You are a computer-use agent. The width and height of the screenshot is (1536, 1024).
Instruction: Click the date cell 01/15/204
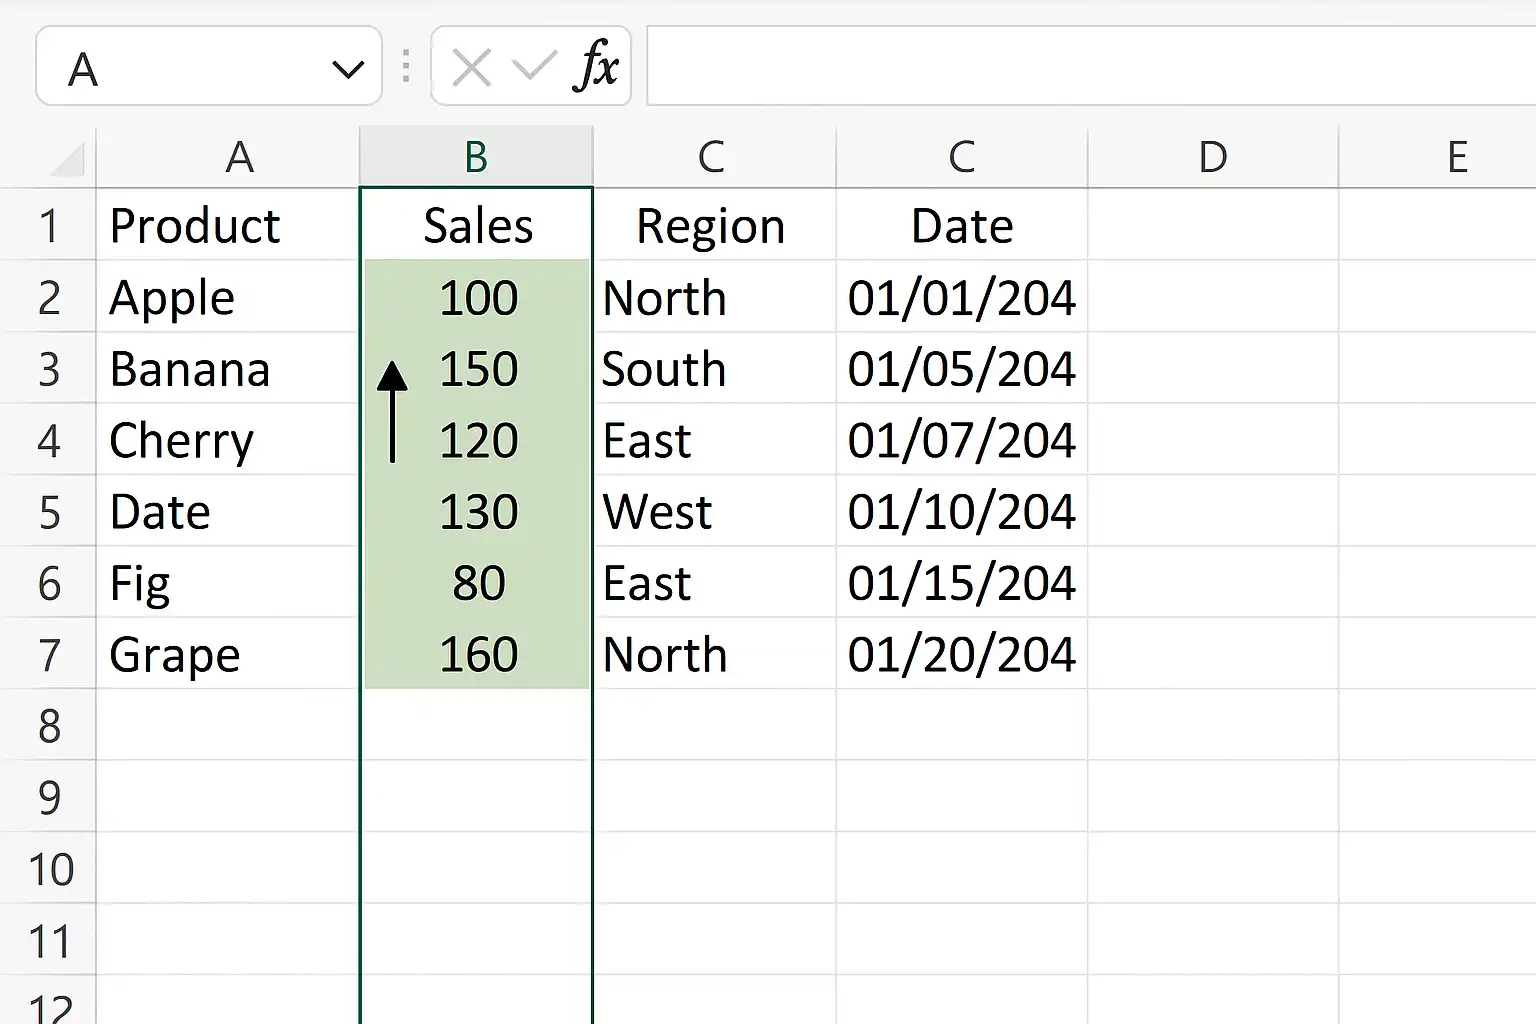coord(962,582)
